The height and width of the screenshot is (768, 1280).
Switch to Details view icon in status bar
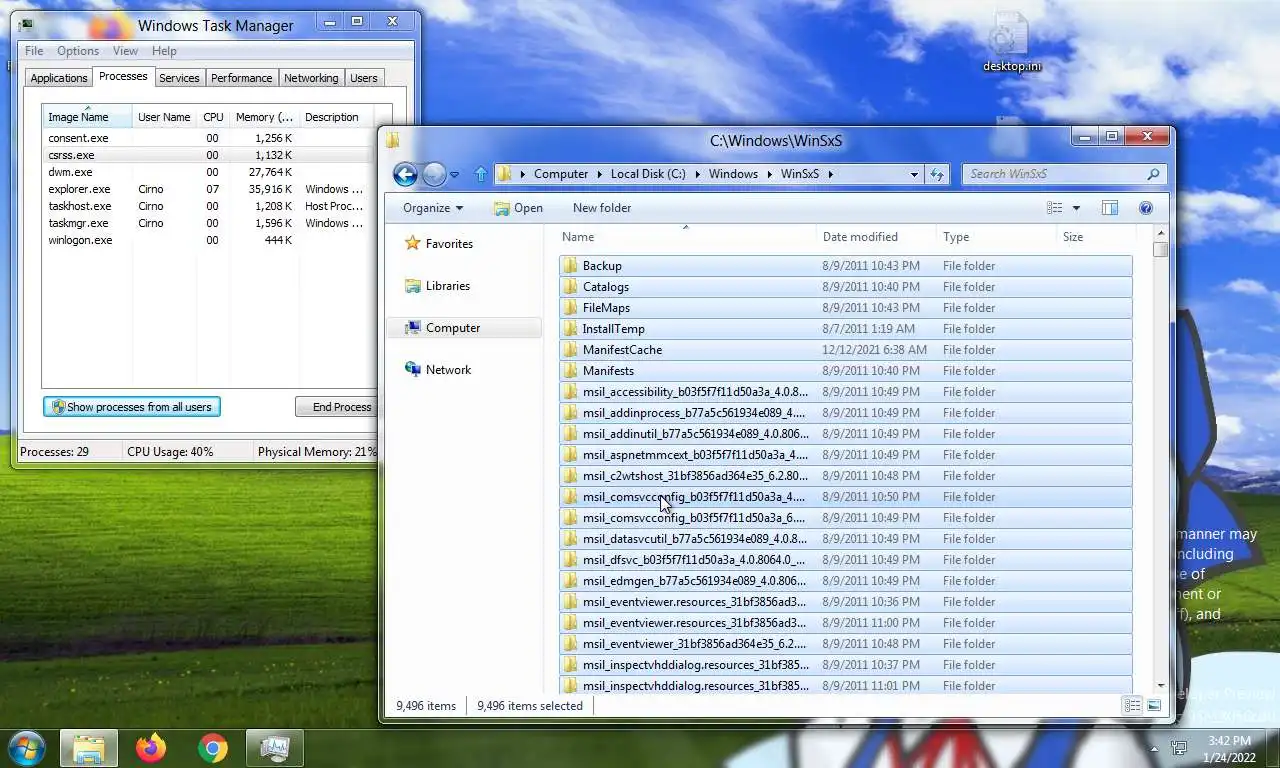point(1132,706)
